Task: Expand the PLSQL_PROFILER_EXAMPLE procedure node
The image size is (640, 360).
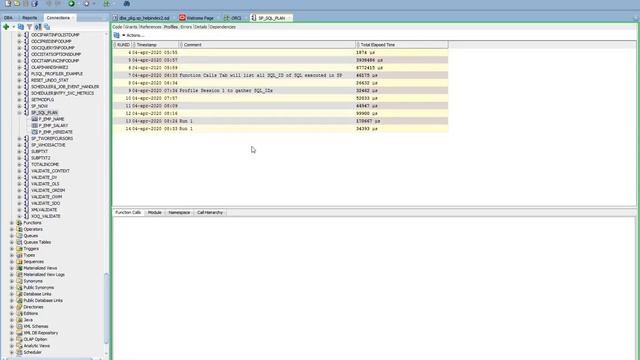Action: click(x=19, y=74)
